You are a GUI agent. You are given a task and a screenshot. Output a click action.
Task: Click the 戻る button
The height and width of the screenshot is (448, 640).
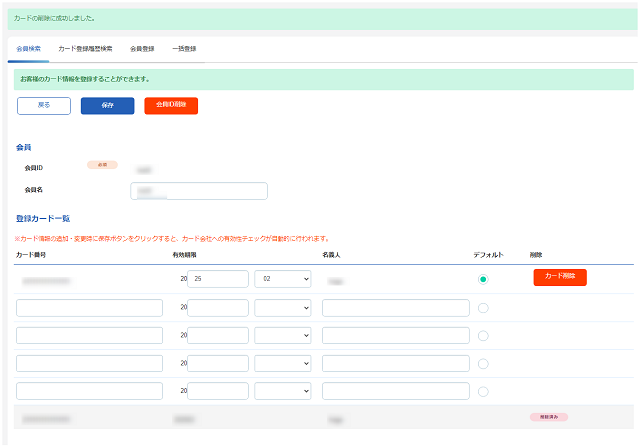(x=44, y=106)
